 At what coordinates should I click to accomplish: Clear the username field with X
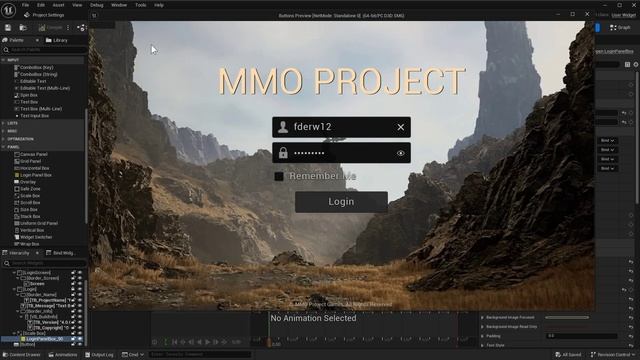point(401,127)
